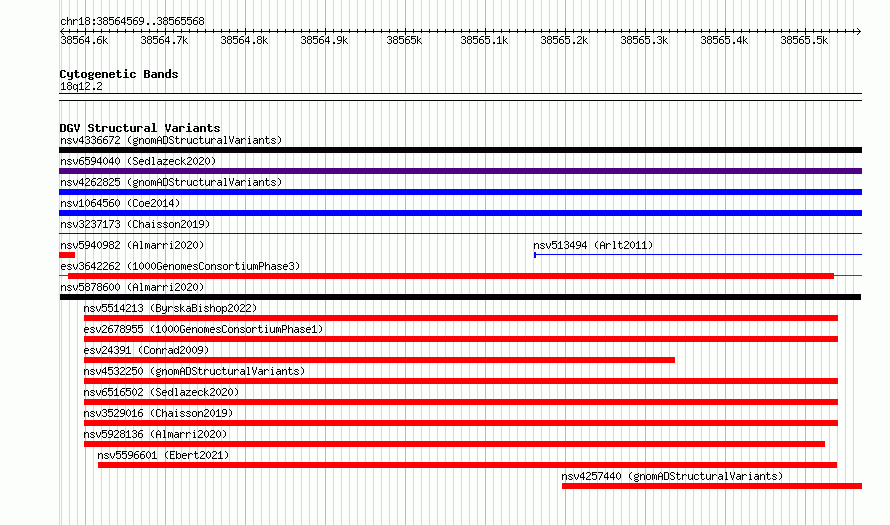Click the purple nsv6594040 variant bar
The width and height of the screenshot is (890, 525).
point(460,171)
